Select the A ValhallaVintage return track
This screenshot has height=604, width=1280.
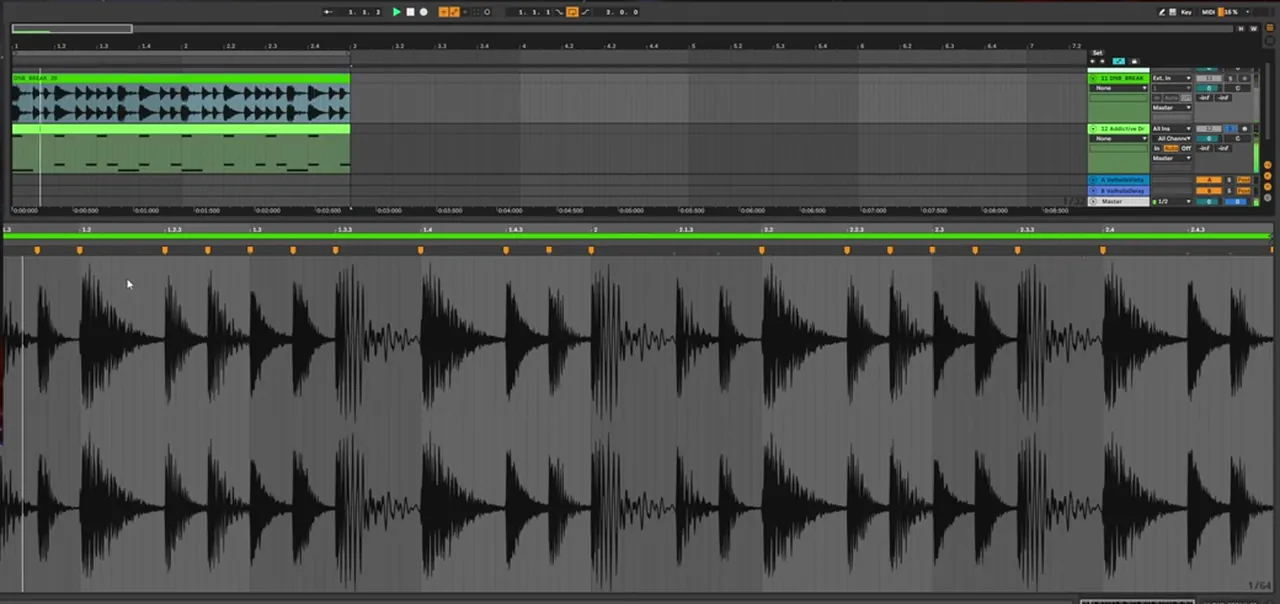click(1118, 180)
